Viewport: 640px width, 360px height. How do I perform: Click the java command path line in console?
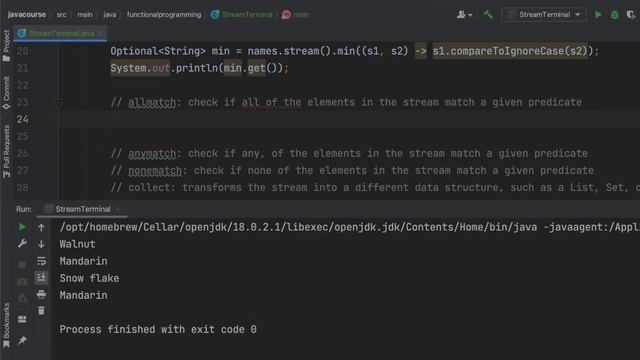coord(349,227)
